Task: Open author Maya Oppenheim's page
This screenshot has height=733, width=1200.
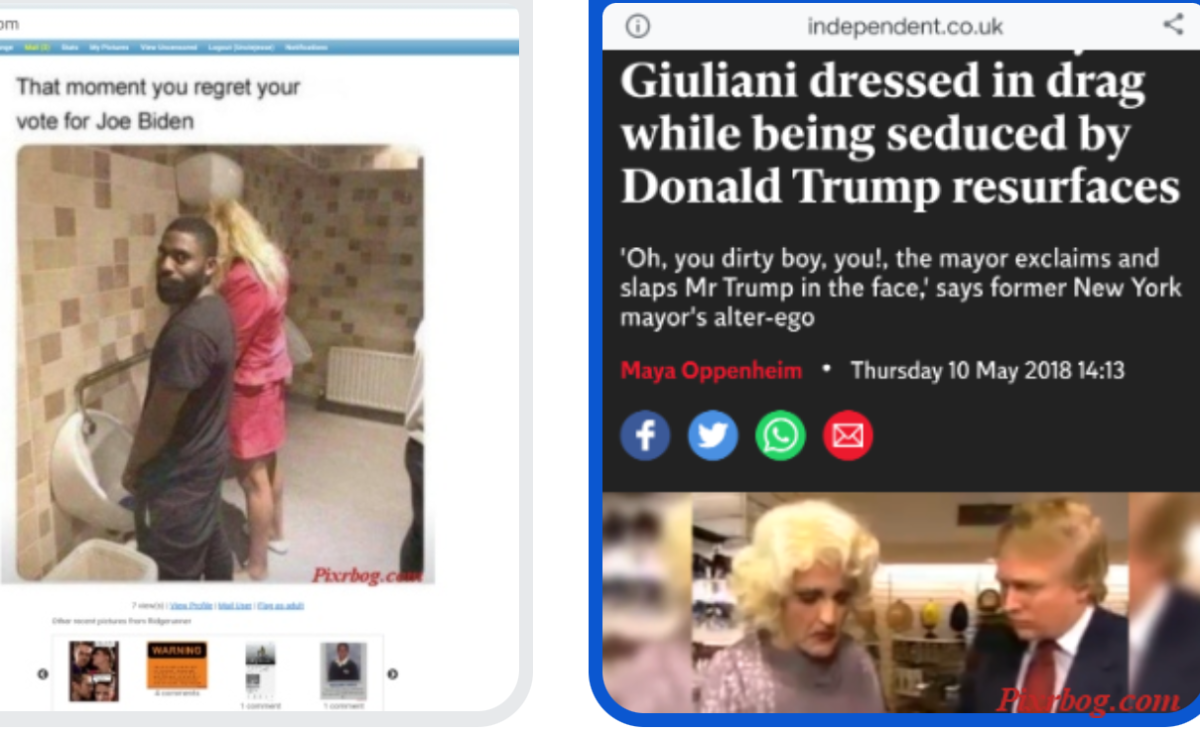Action: [x=711, y=371]
